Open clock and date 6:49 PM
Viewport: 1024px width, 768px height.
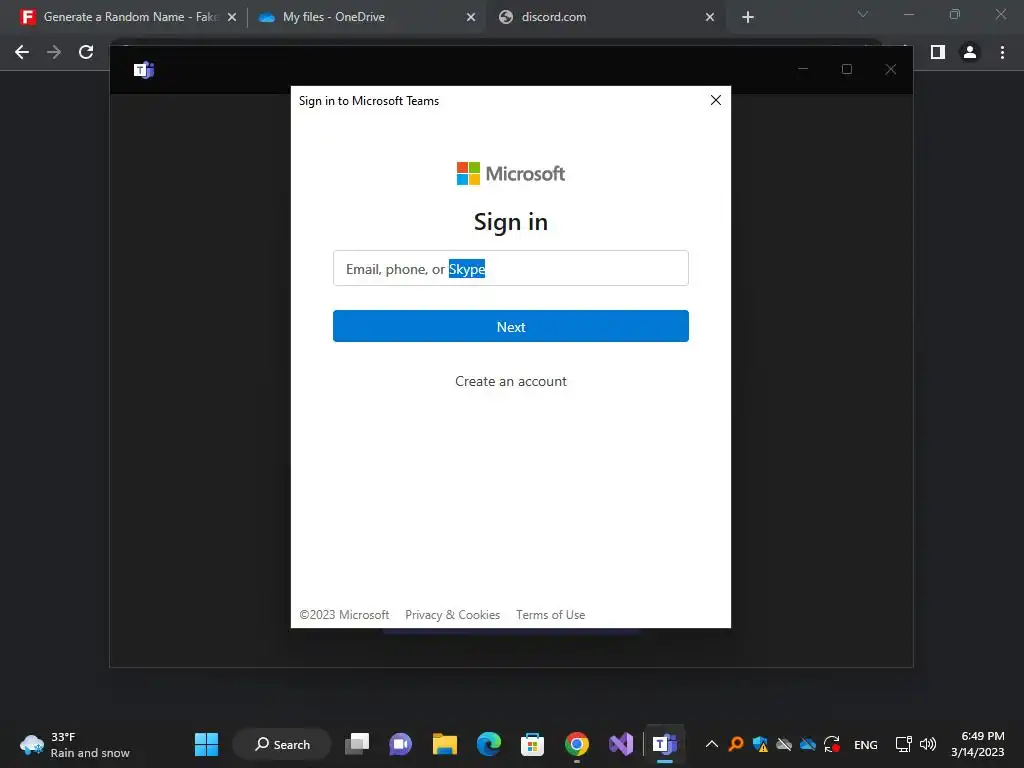coord(978,744)
